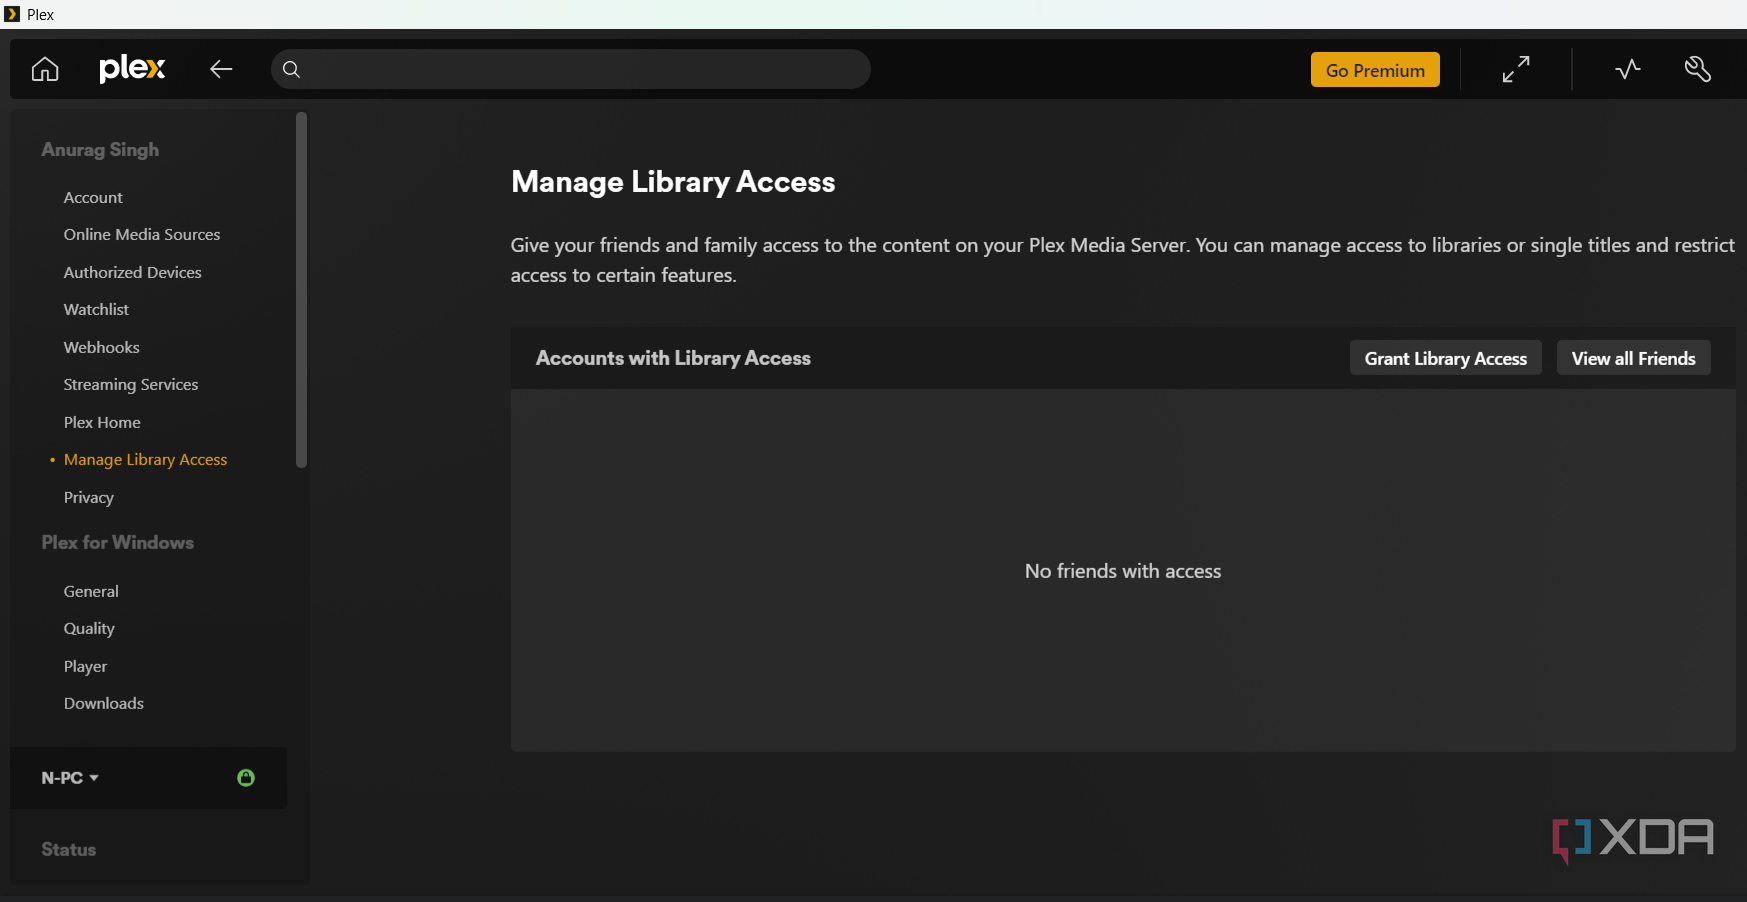1747x902 pixels.
Task: Open the activity pulse icon
Action: pos(1628,69)
